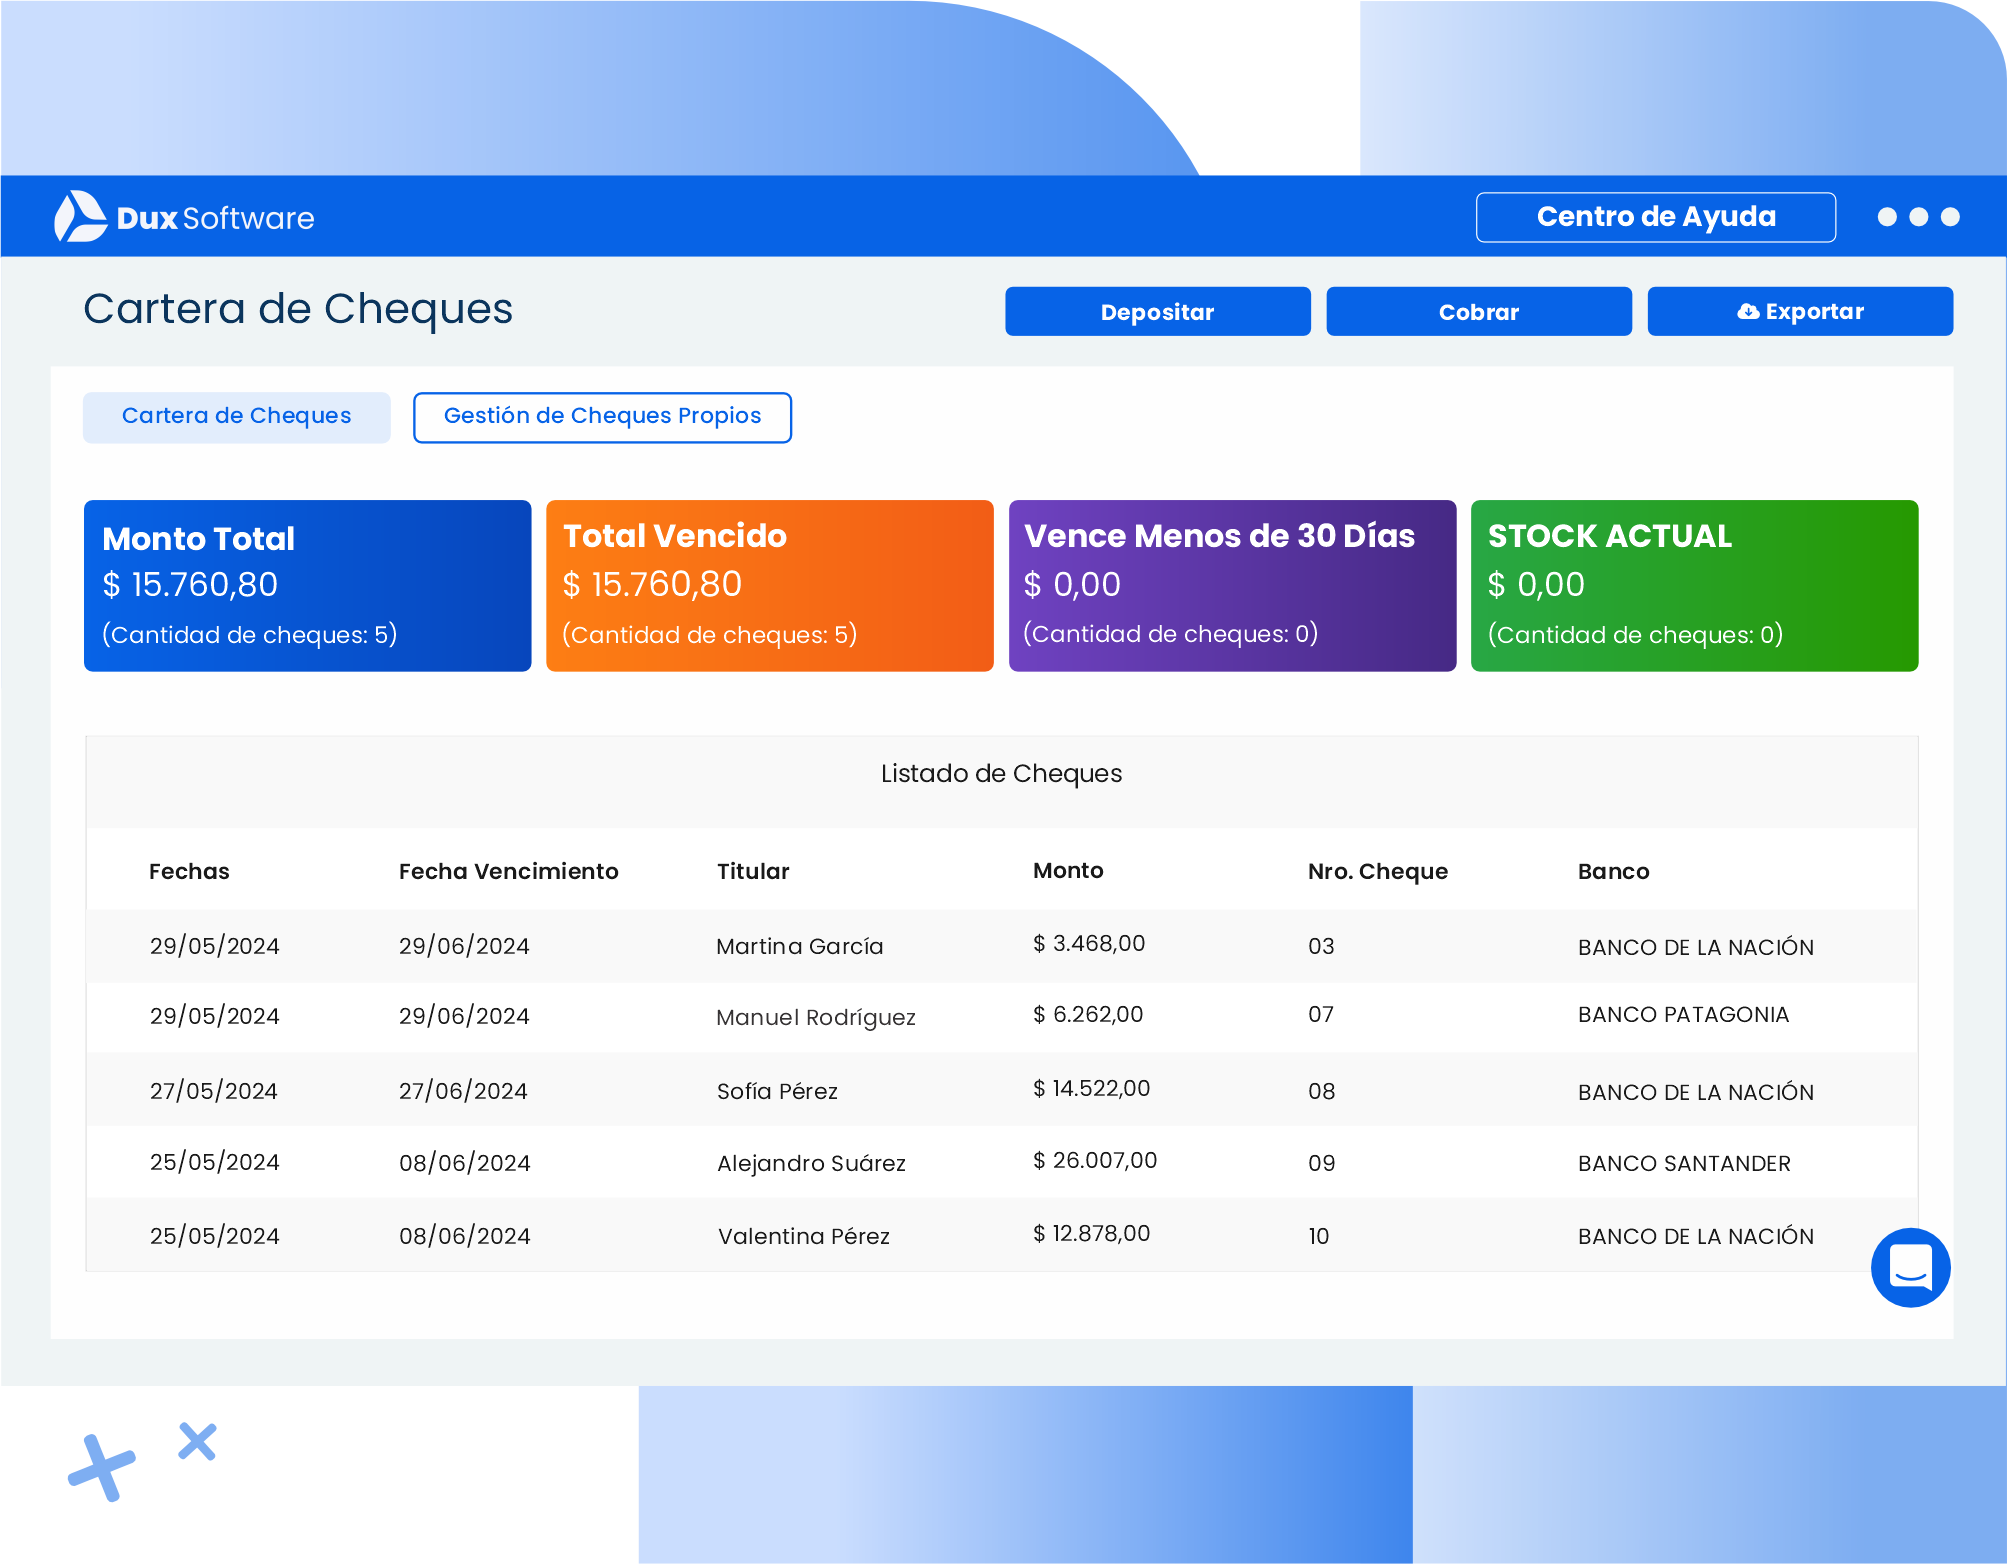Click the amount $ 14.522,00
2007x1564 pixels.
click(1091, 1088)
